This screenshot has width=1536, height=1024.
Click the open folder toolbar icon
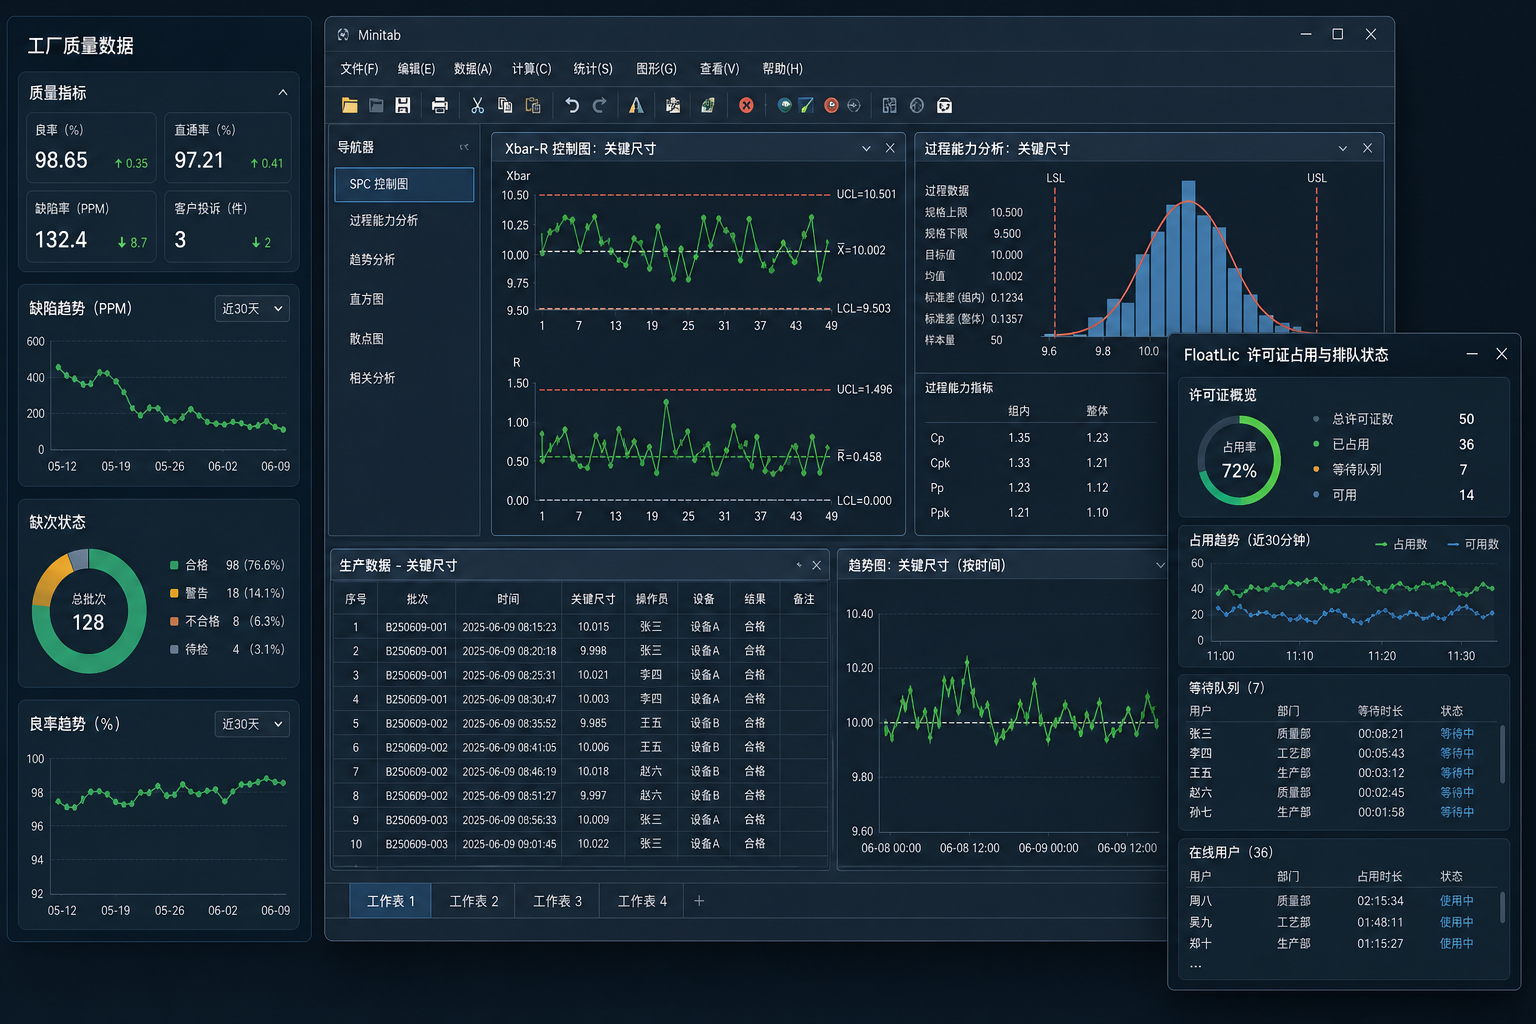[349, 105]
